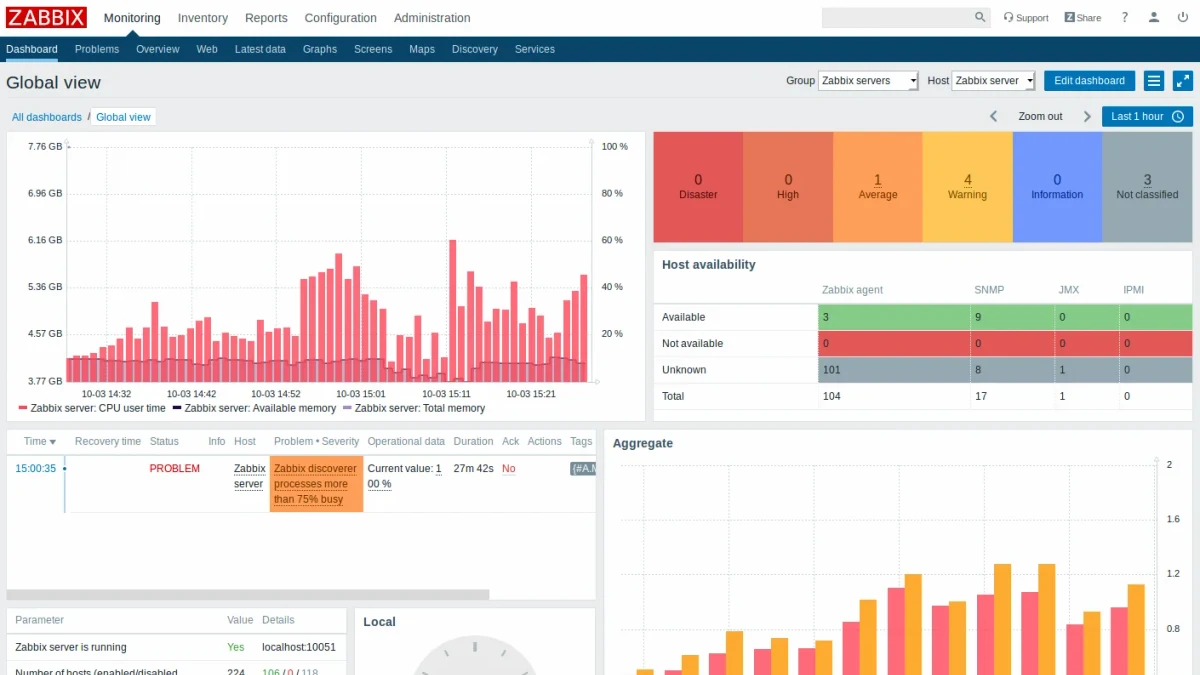This screenshot has height=675, width=1200.
Task: Open the Zabbix Share link
Action: [1083, 18]
